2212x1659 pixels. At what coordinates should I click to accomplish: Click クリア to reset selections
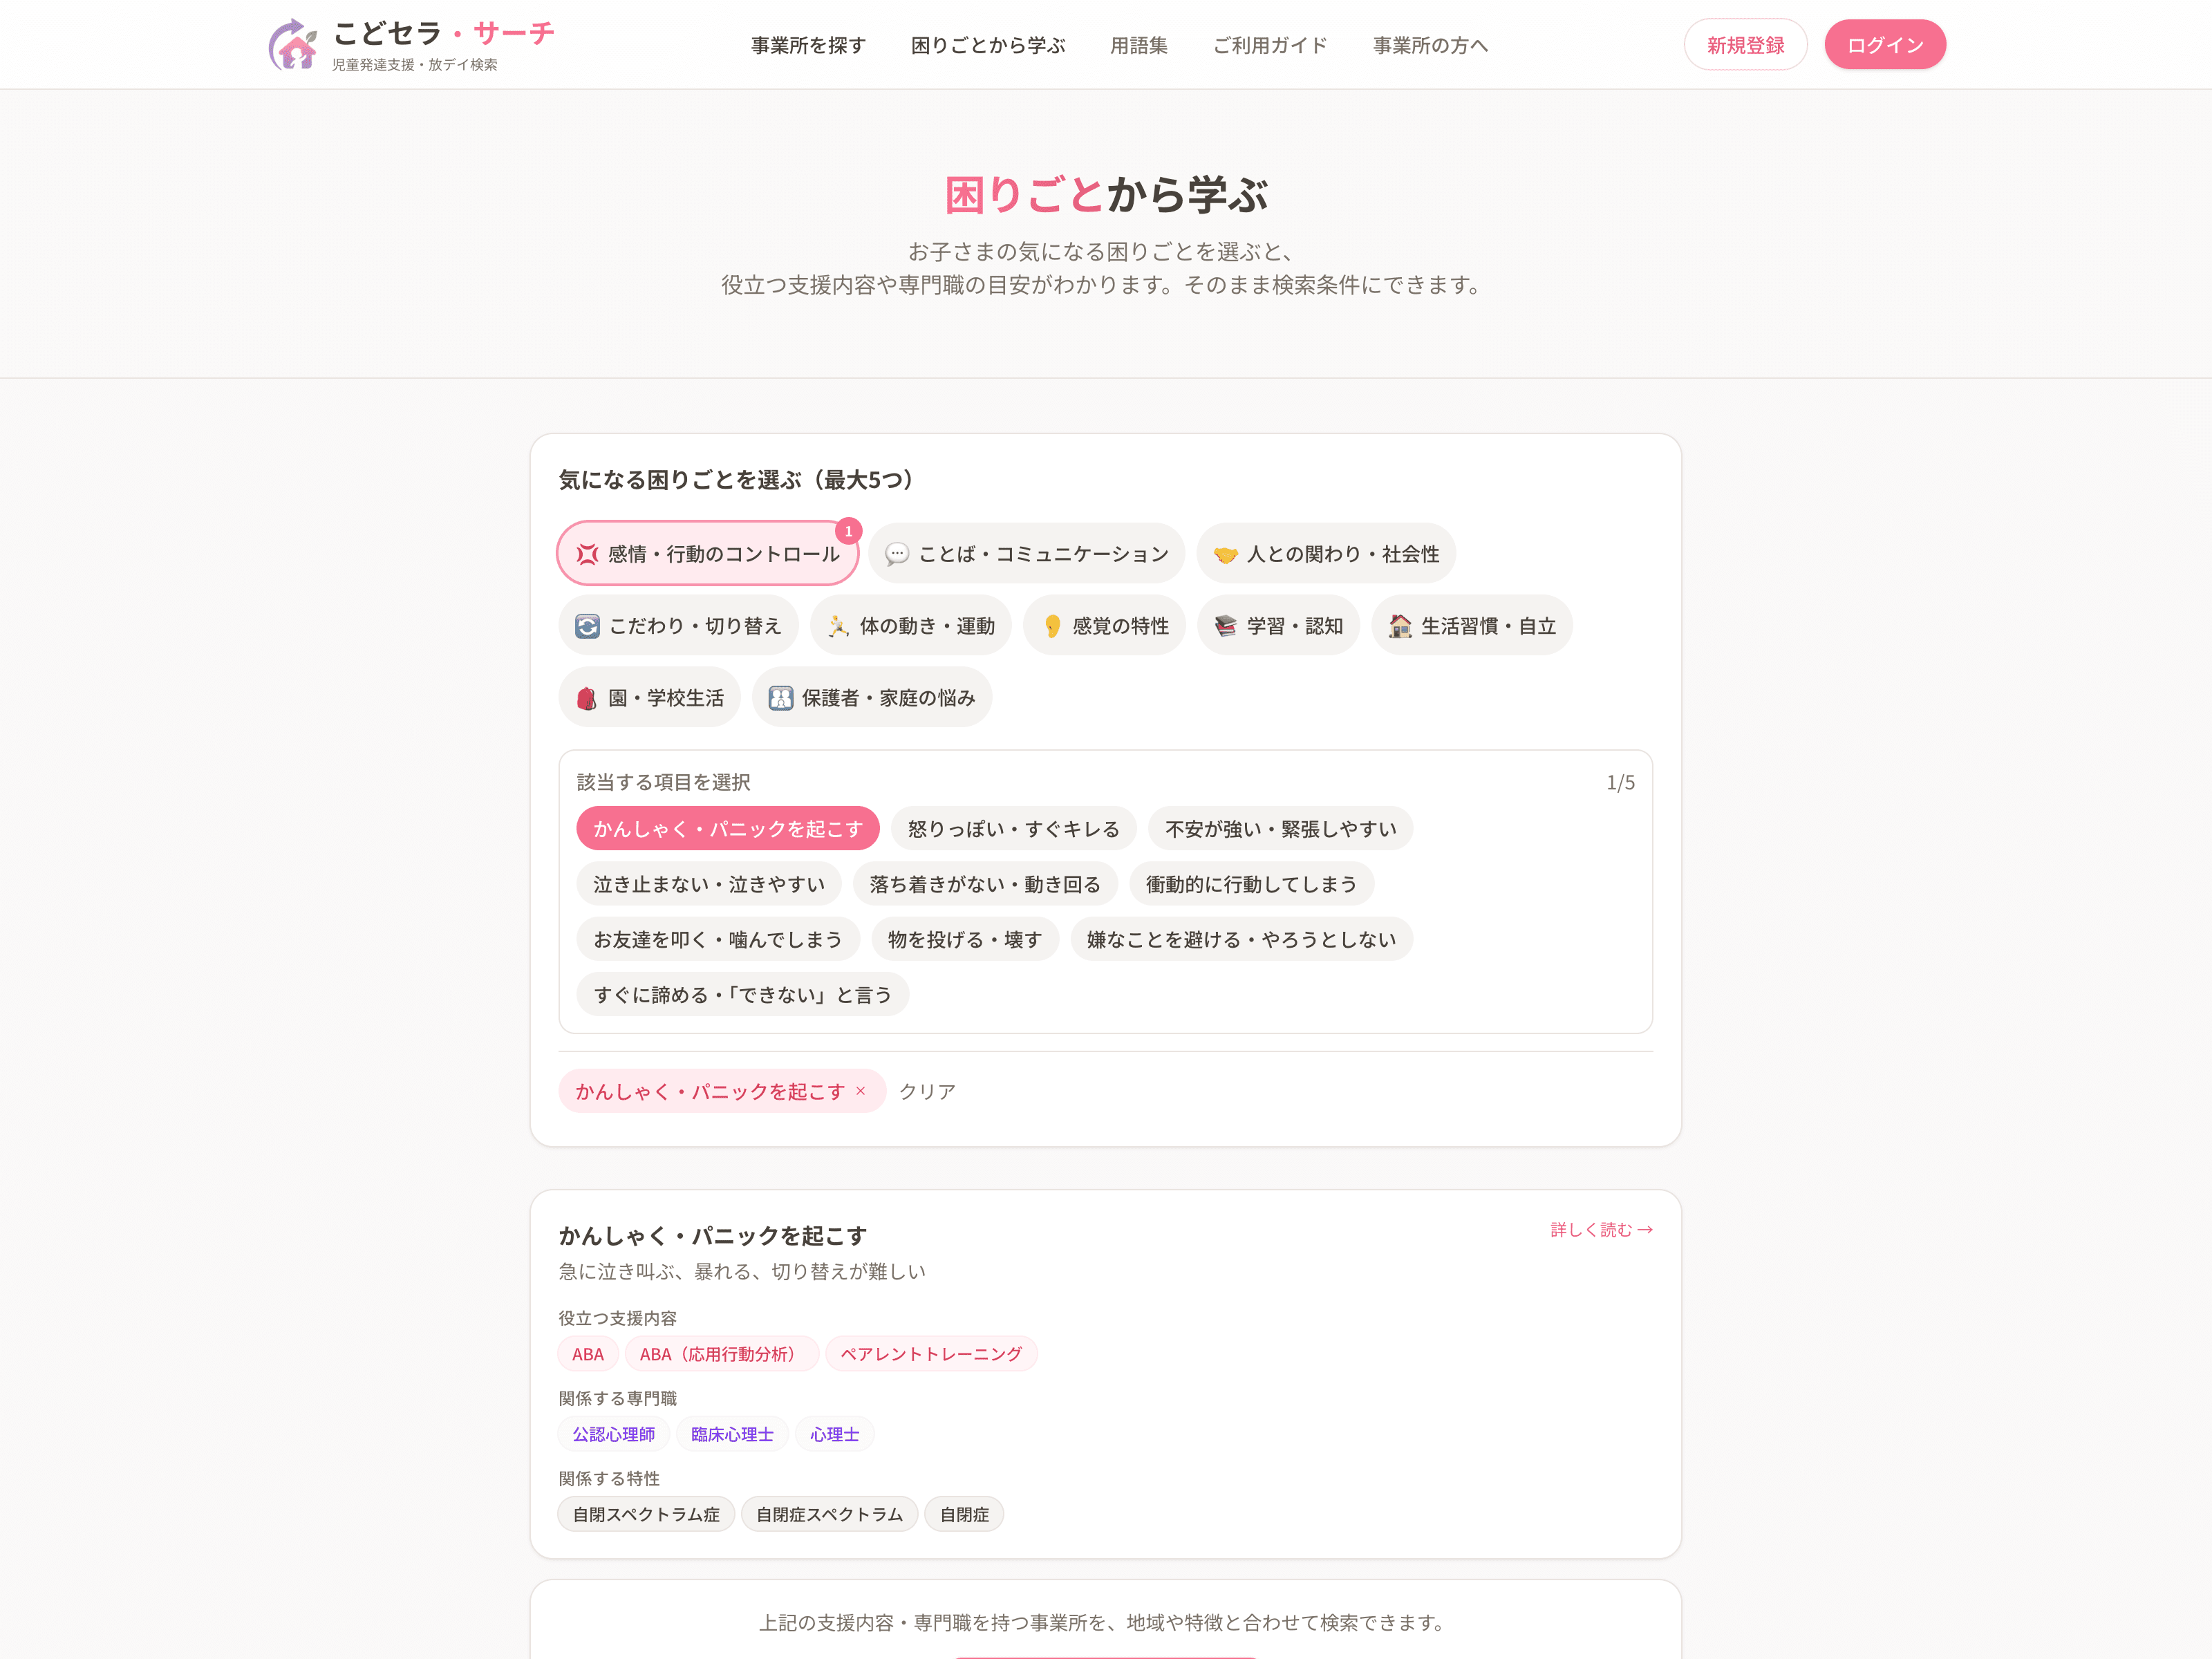pyautogui.click(x=927, y=1091)
